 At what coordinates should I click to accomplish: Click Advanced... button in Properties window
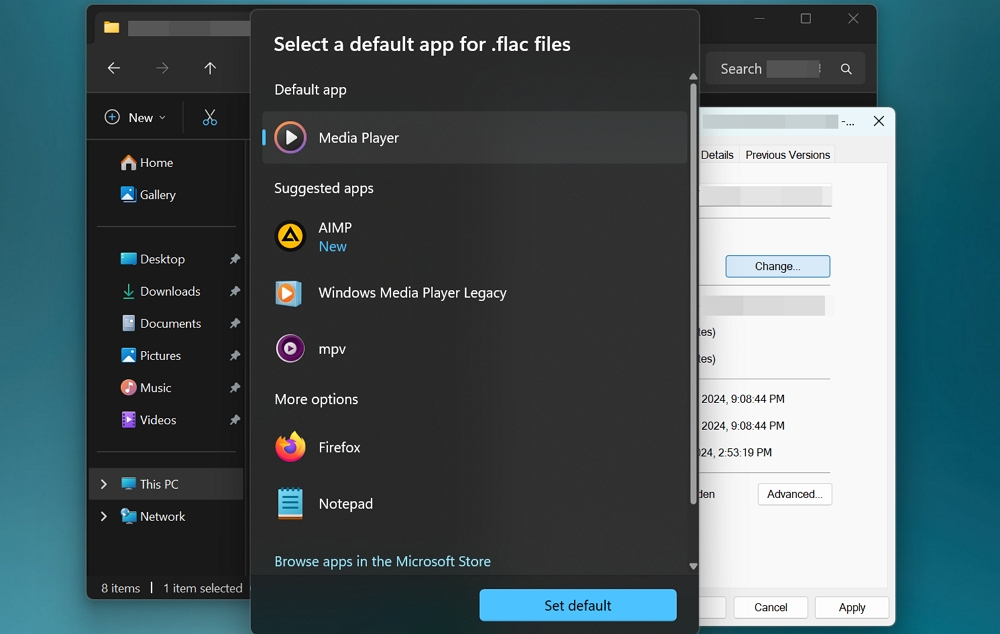795,494
